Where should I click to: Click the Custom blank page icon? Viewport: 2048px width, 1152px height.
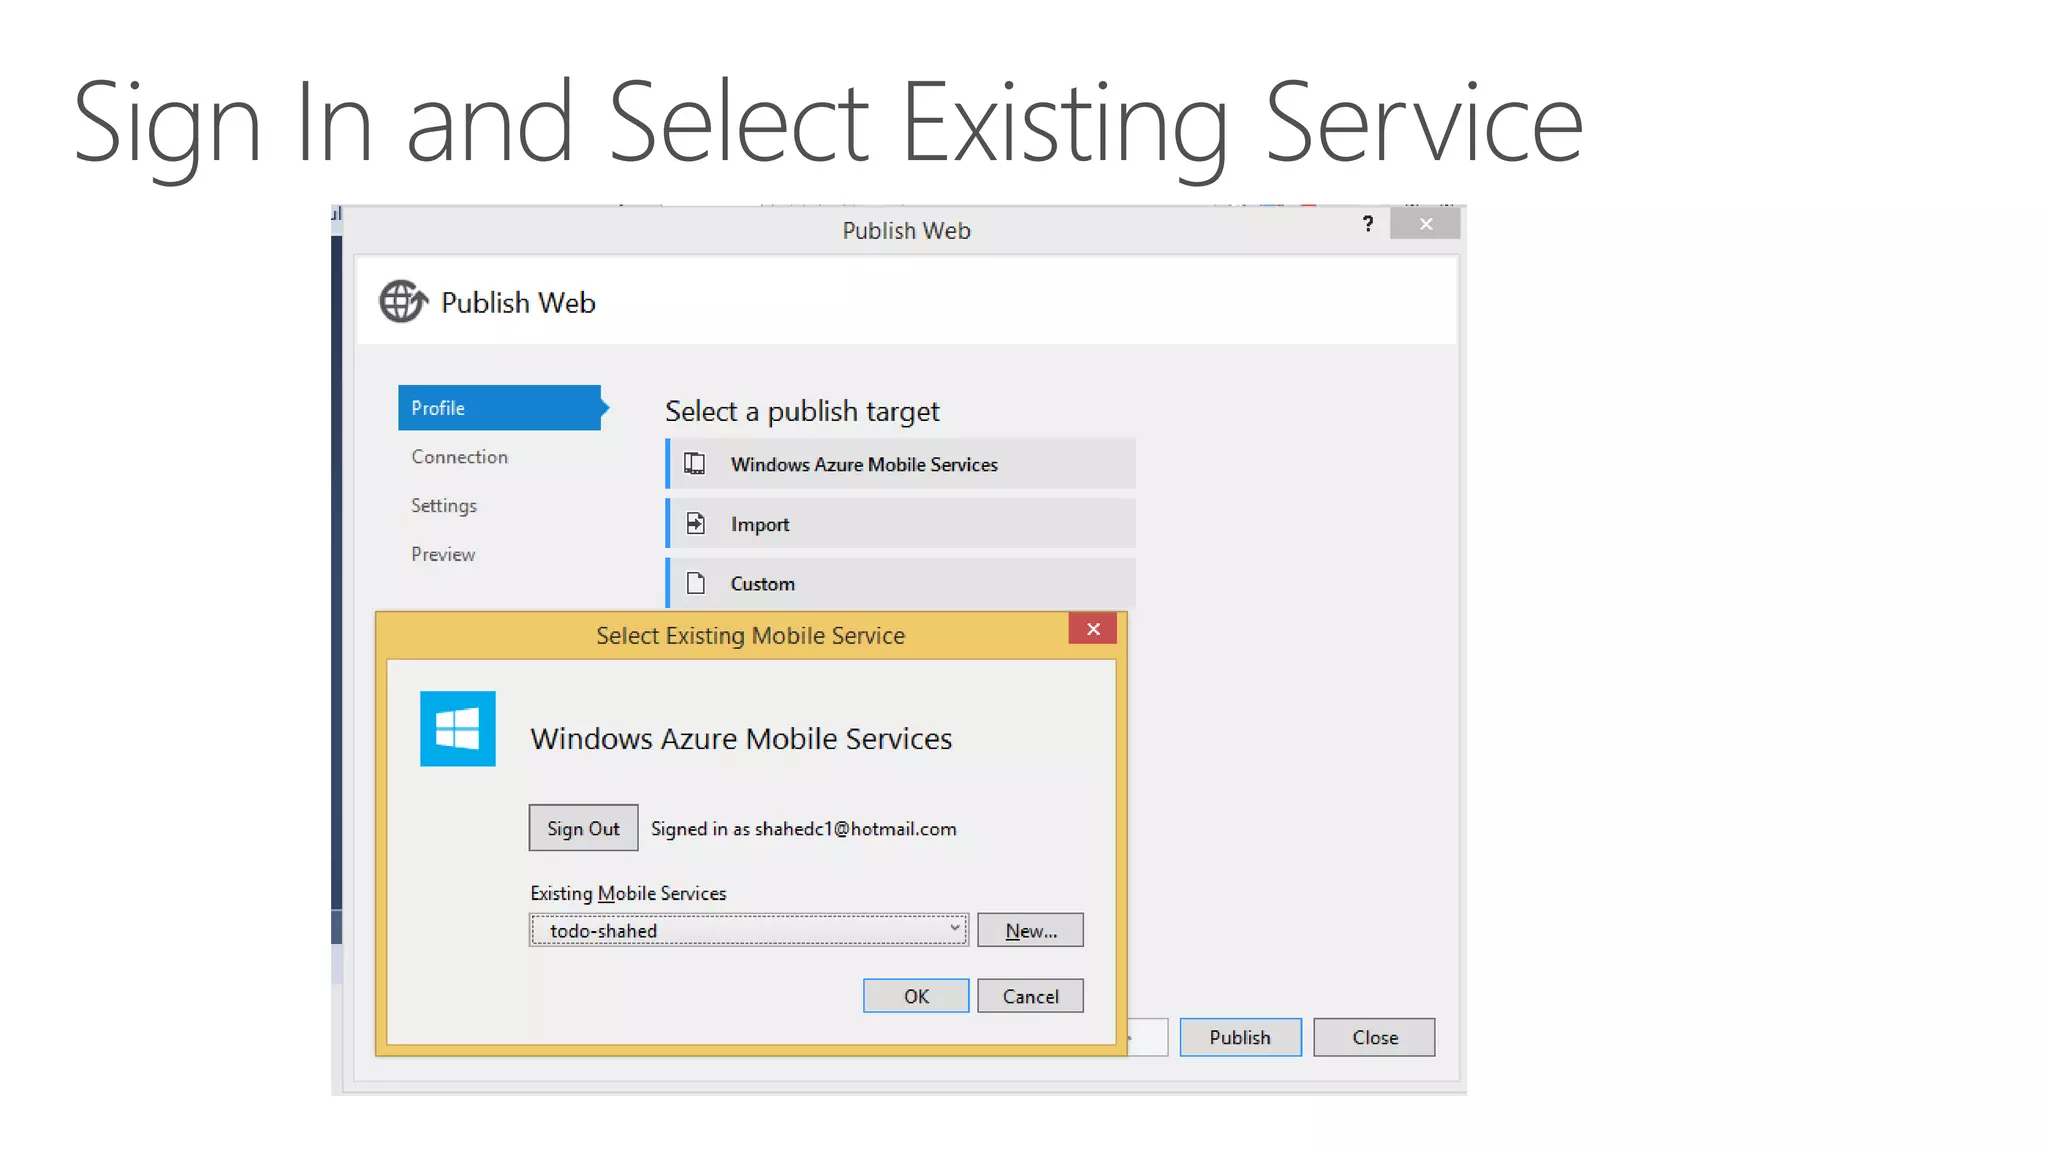(x=696, y=583)
